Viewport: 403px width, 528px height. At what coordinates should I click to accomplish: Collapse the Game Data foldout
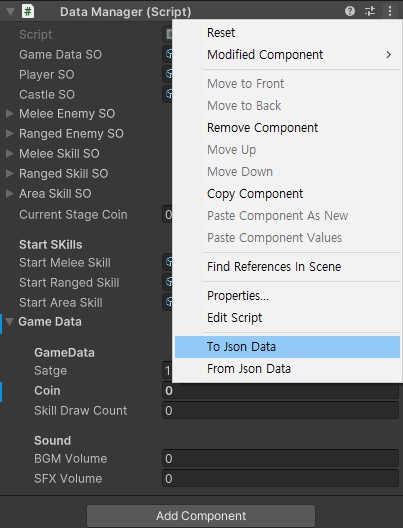9,322
